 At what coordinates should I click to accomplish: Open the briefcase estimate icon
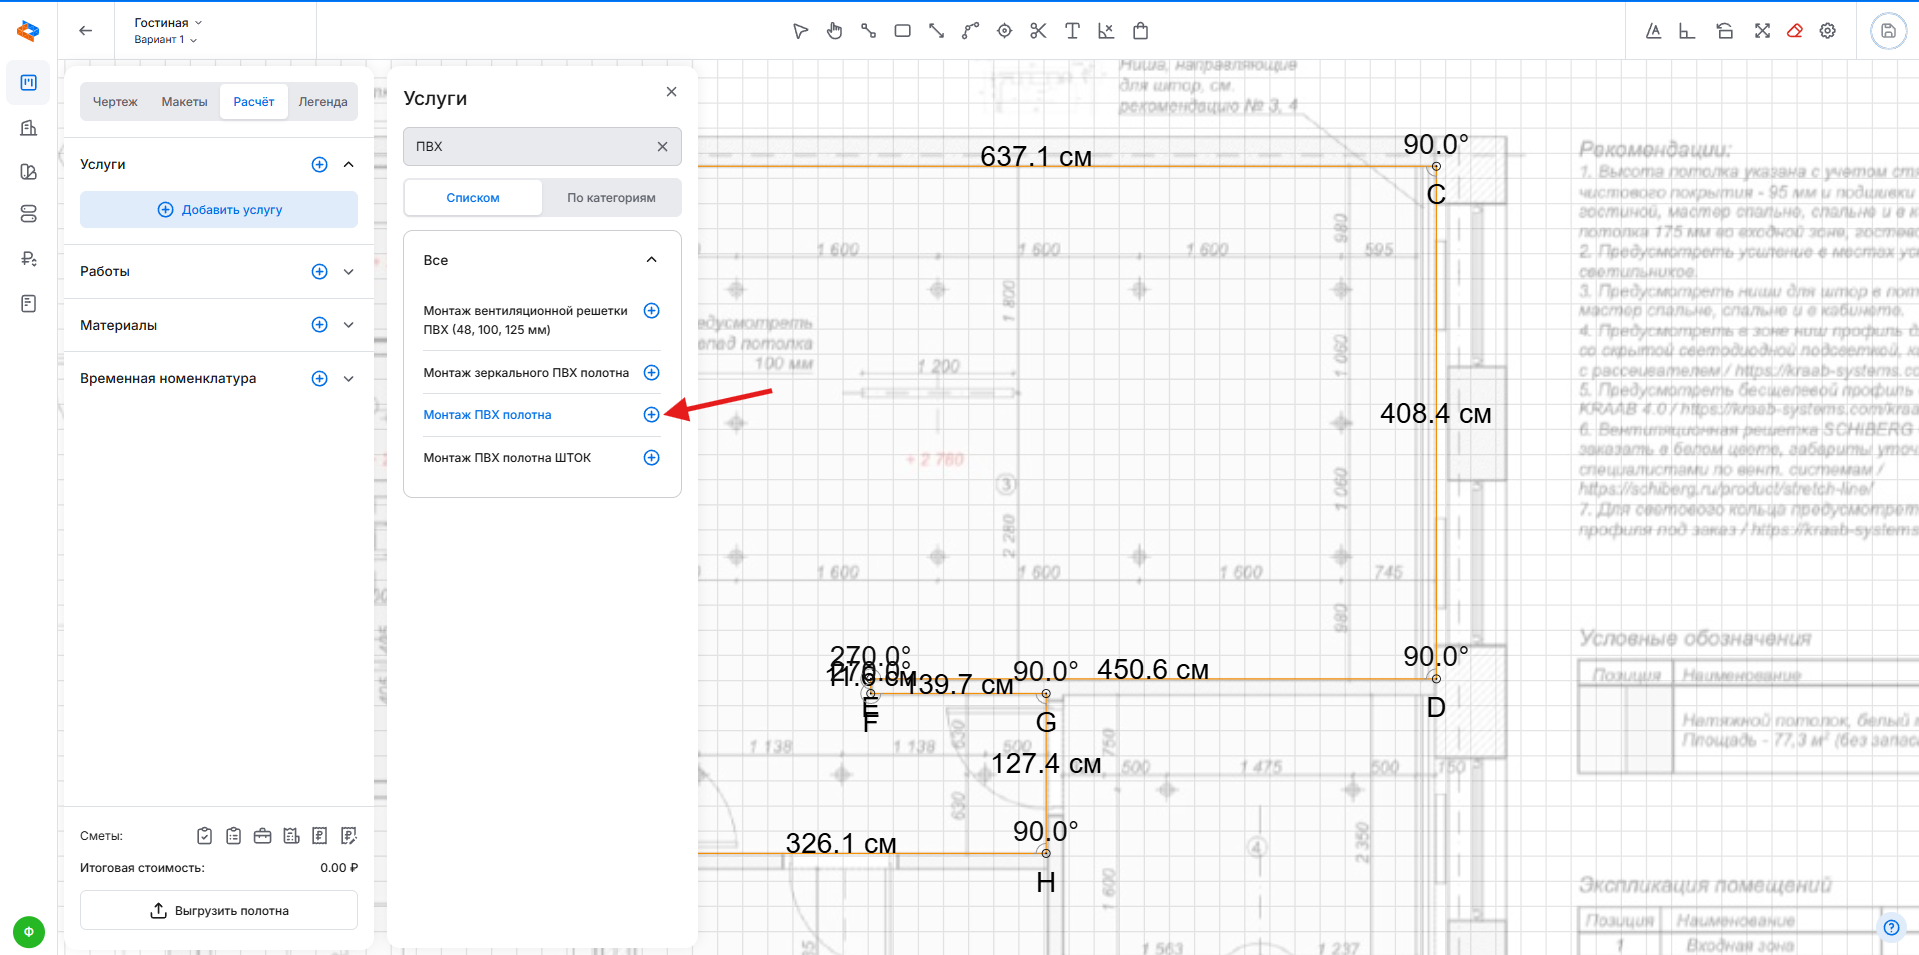(262, 836)
